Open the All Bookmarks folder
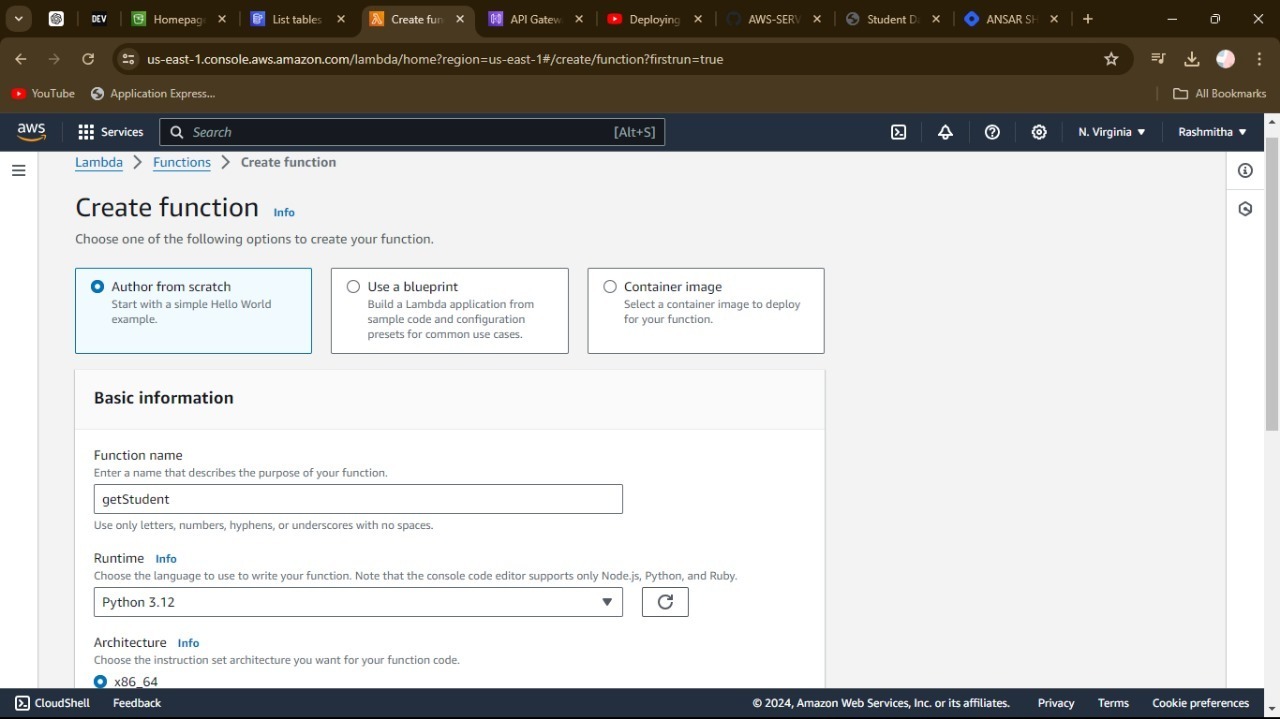Image resolution: width=1280 pixels, height=719 pixels. point(1219,93)
